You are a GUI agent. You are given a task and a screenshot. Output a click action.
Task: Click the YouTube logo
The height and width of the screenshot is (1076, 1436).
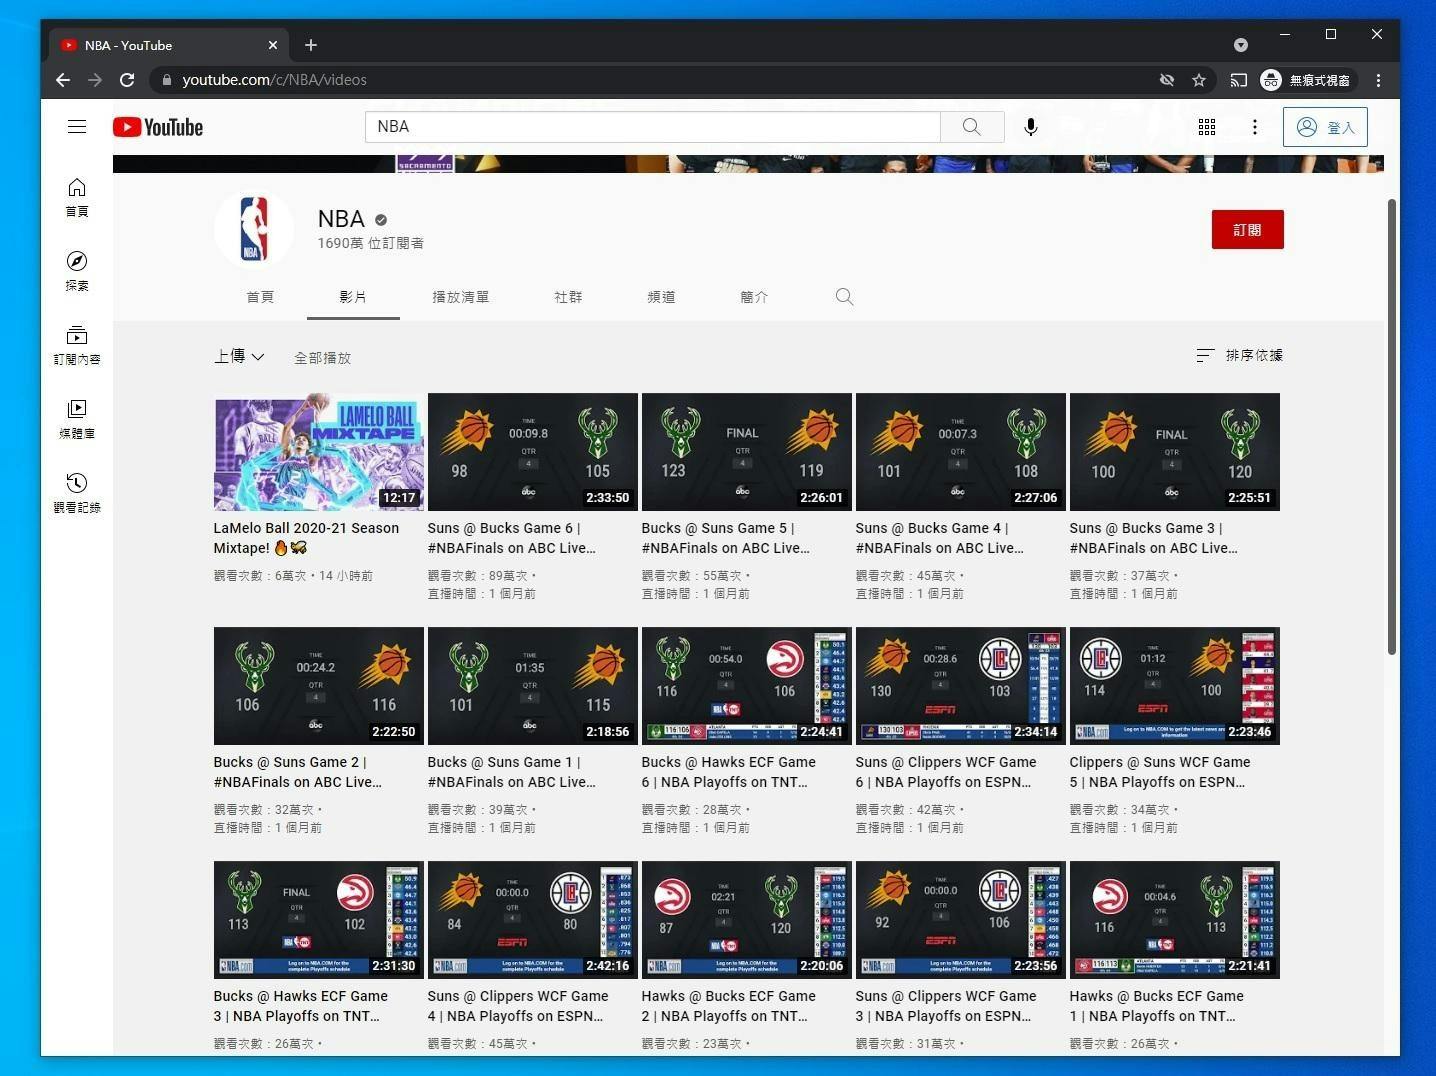click(158, 127)
